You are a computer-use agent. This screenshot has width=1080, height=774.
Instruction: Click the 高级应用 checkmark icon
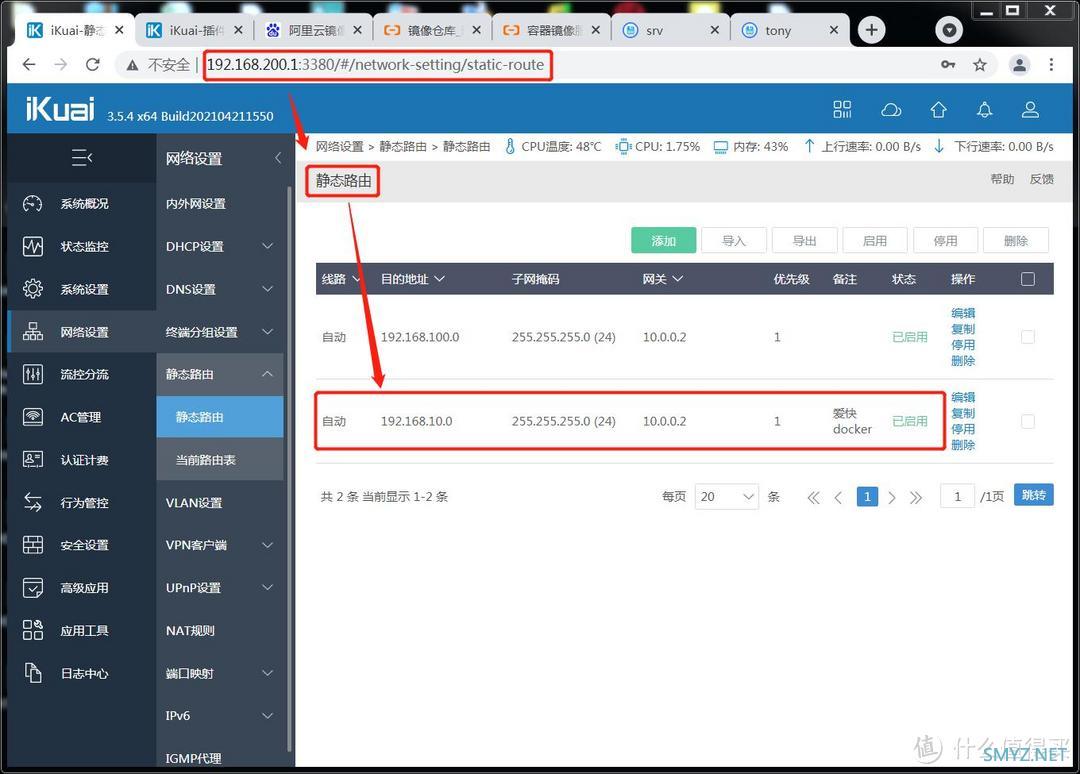33,587
